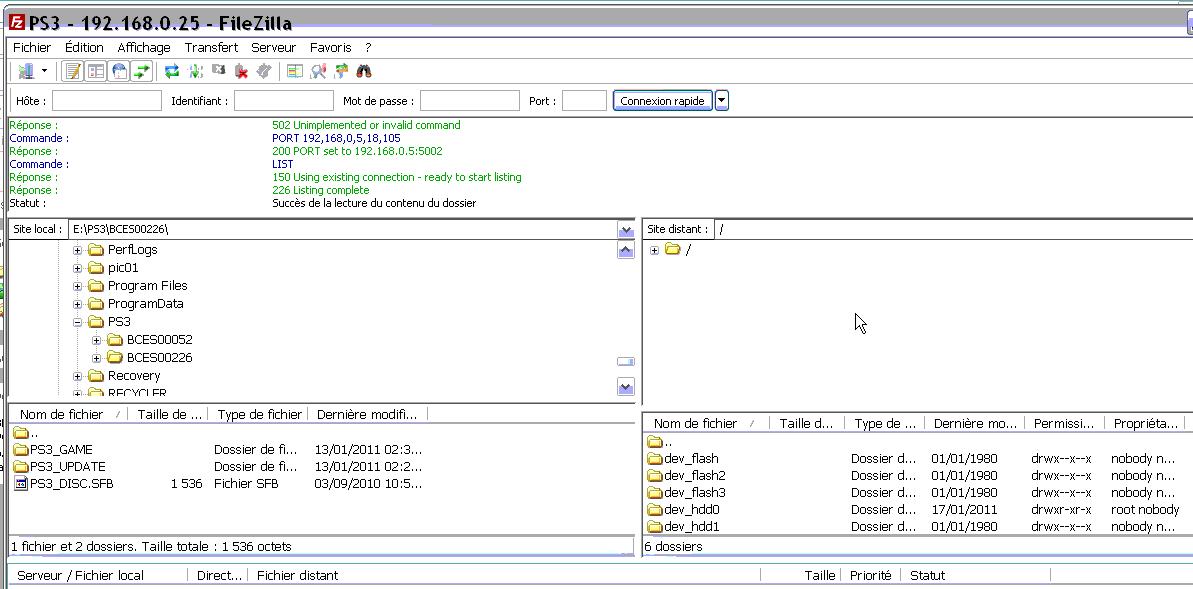Select the remote root folder icon
Viewport: 1193px width, 589px height.
pos(672,250)
